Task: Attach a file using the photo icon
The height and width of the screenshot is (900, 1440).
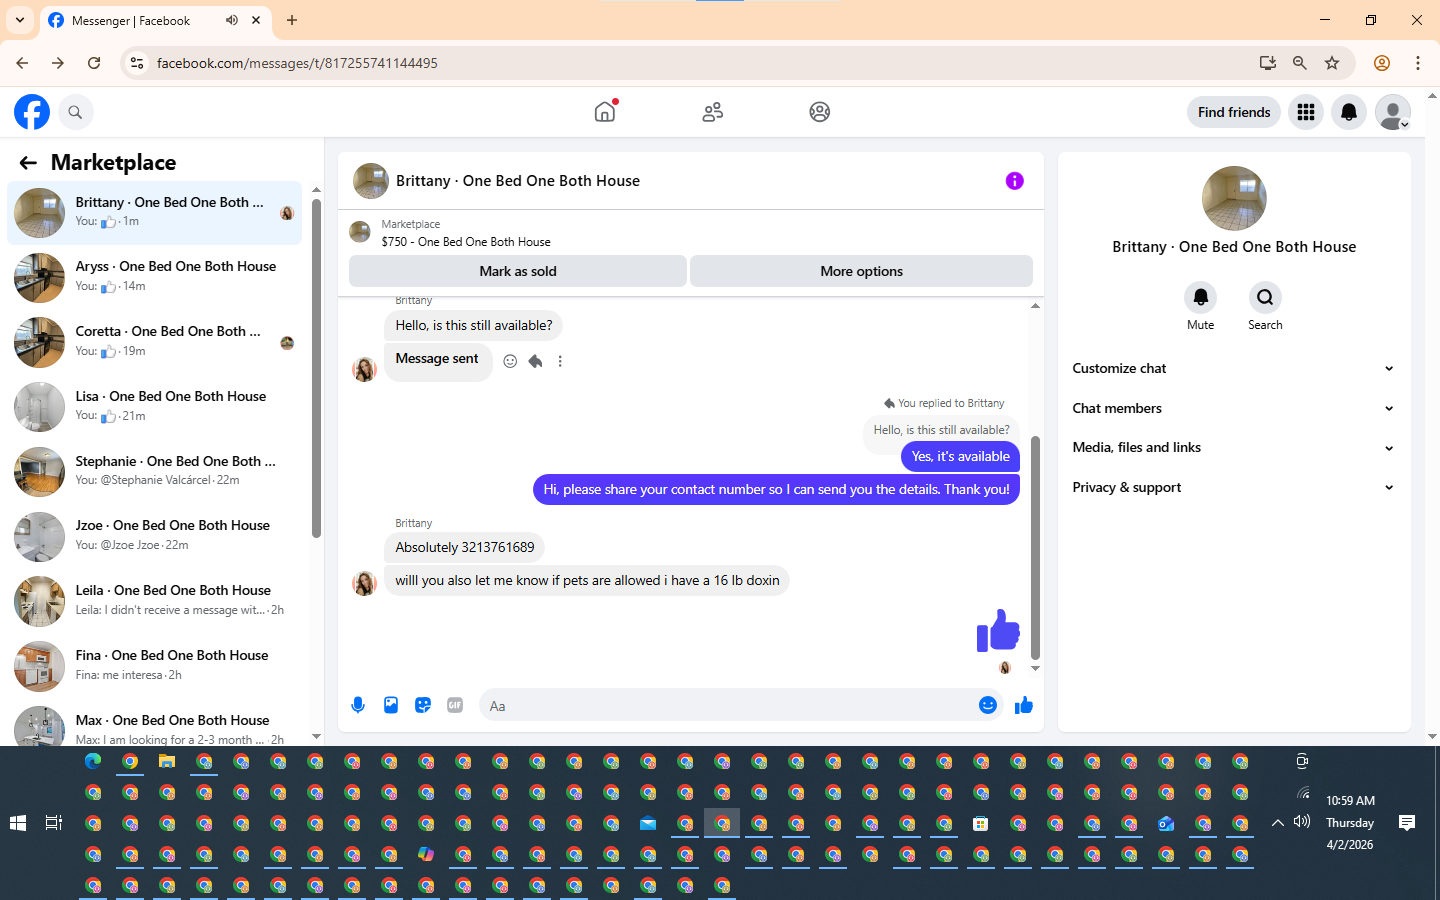Action: [x=391, y=705]
